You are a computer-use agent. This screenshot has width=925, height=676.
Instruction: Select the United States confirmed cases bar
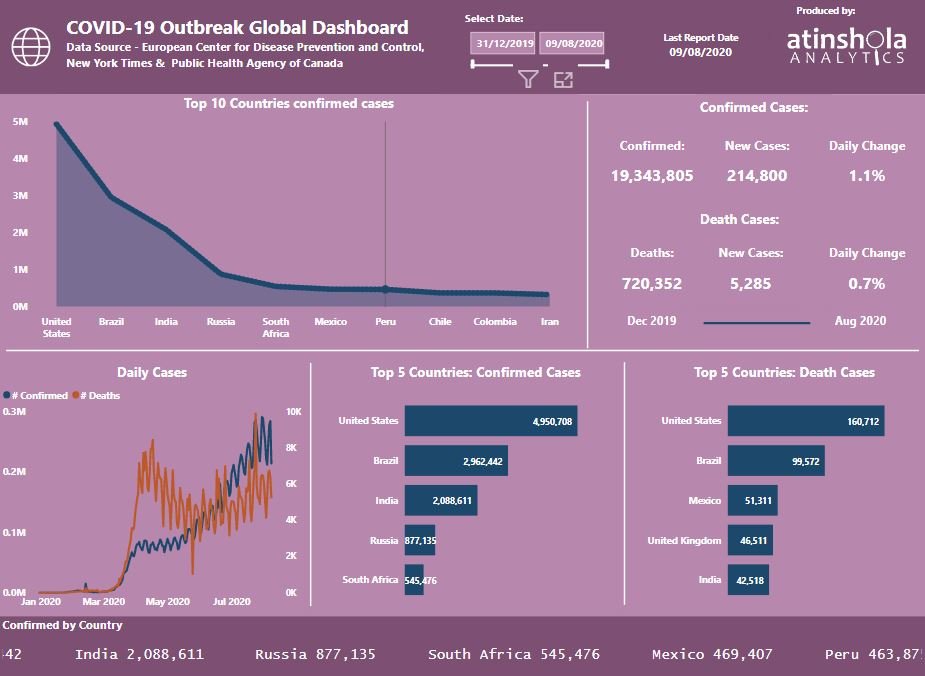point(491,421)
